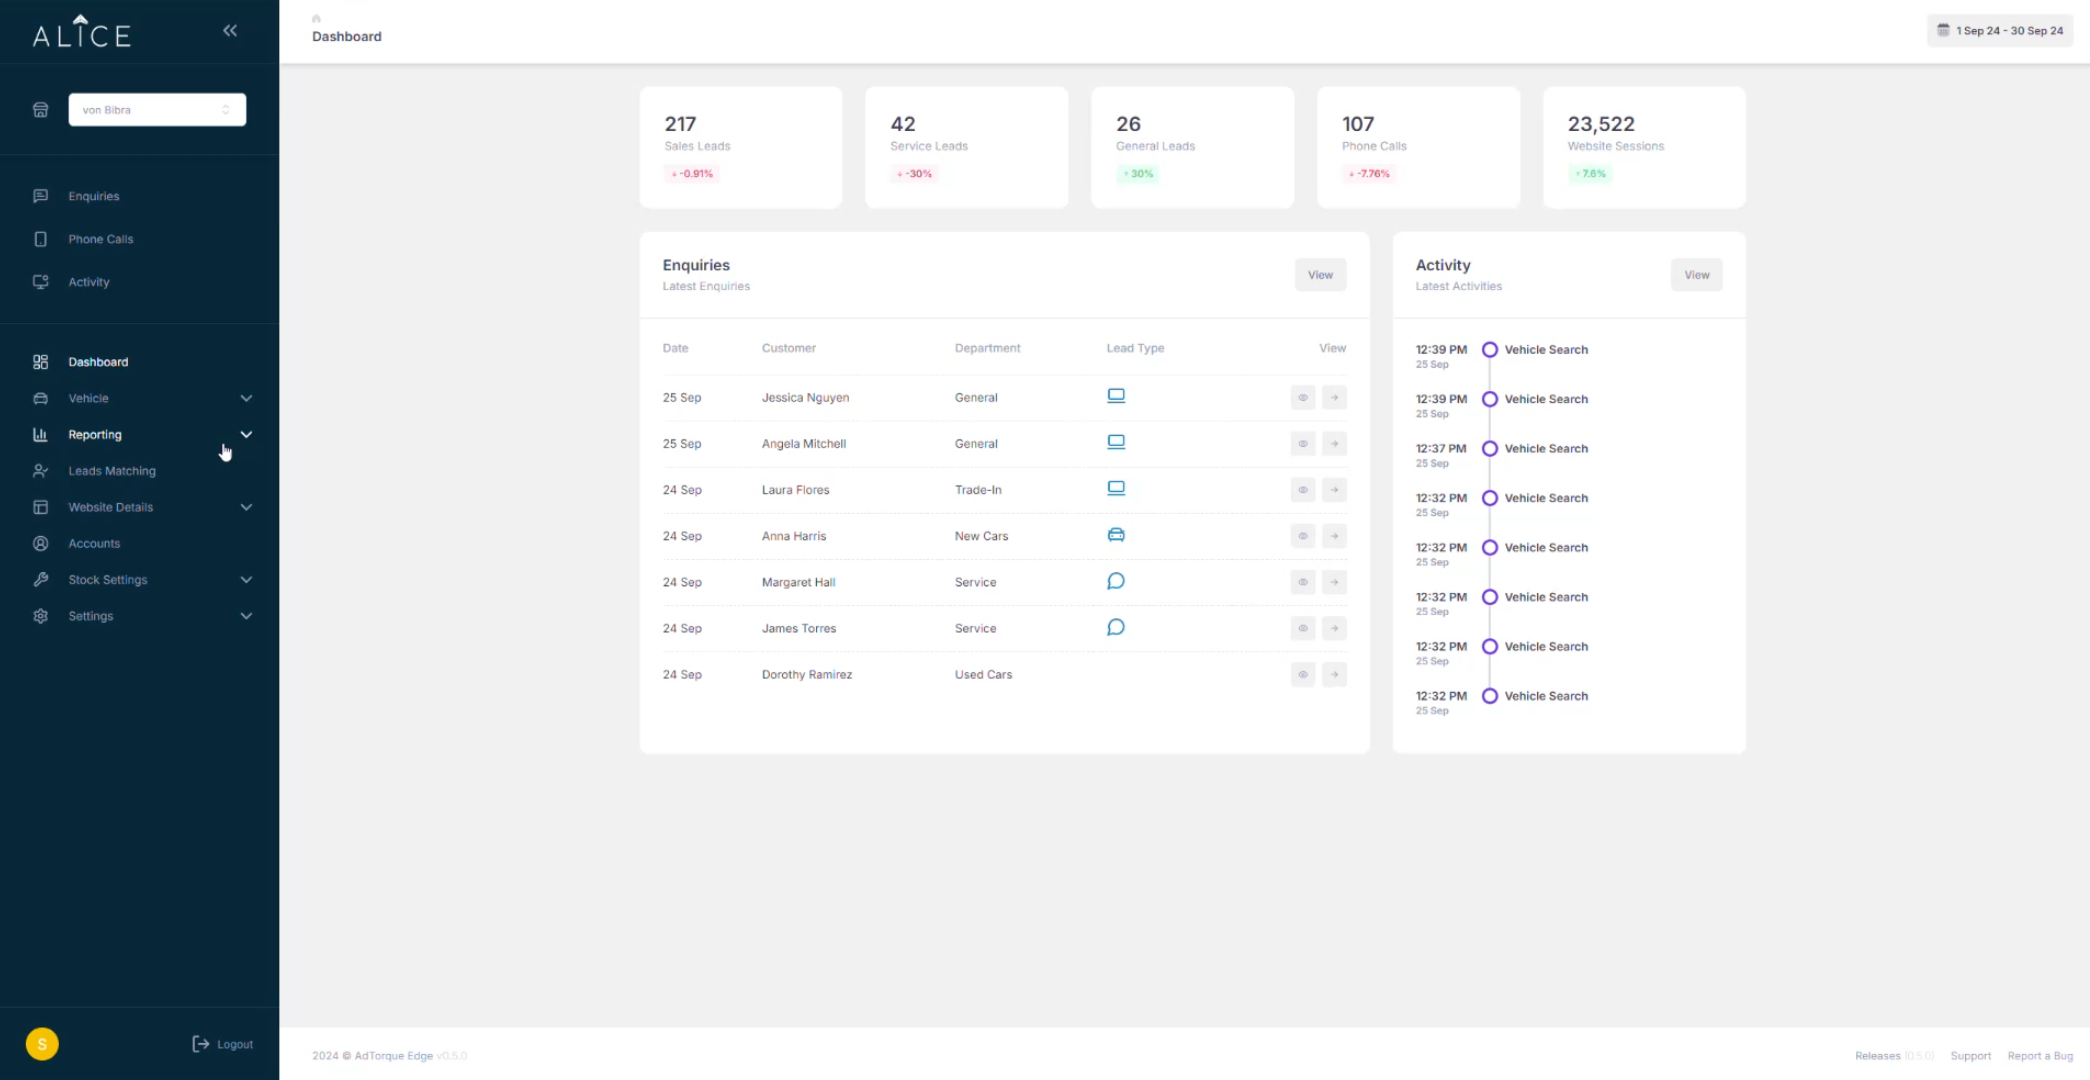Click the home breadcrumb icon above Dashboard
This screenshot has height=1080, width=2090.
[316, 18]
